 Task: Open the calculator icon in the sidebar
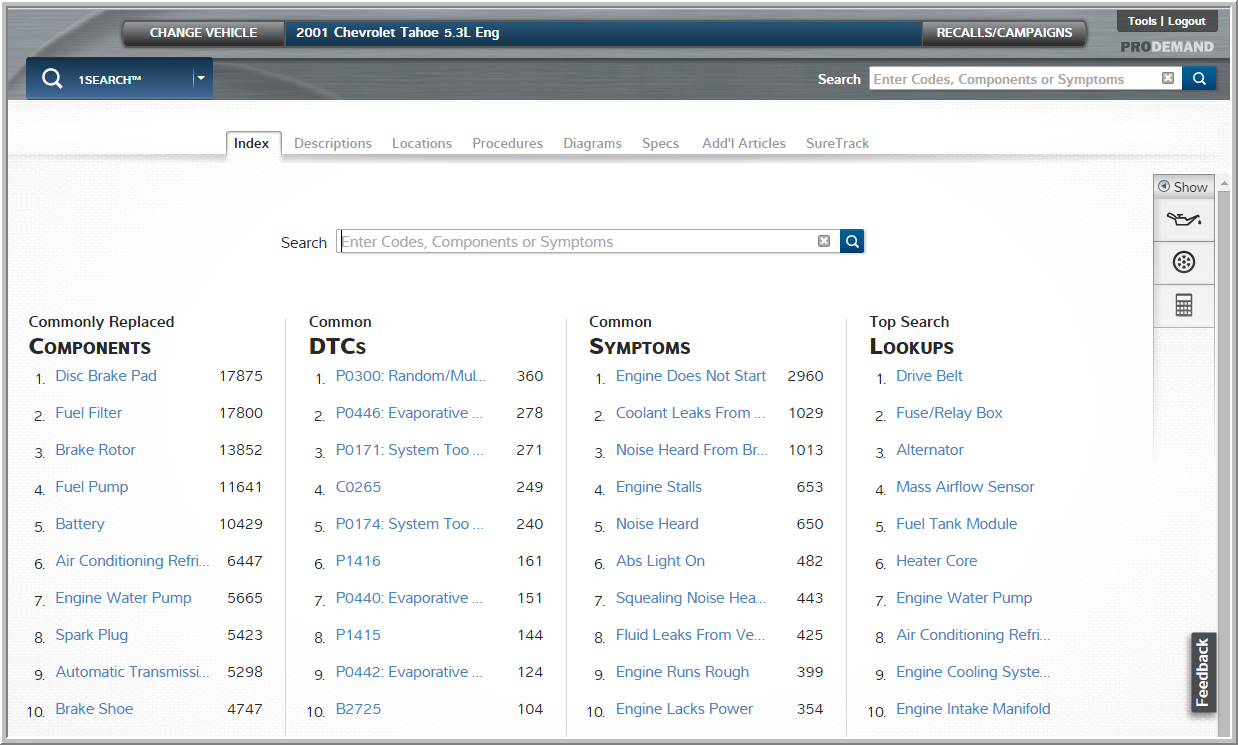[x=1183, y=305]
